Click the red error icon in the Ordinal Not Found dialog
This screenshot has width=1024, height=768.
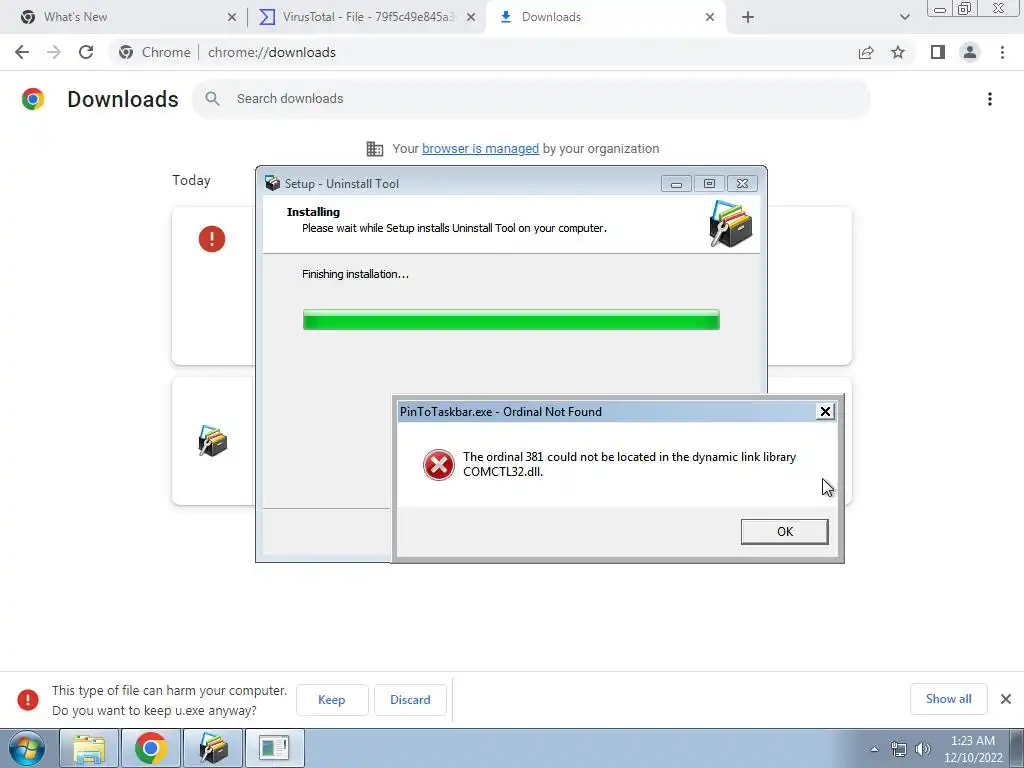pyautogui.click(x=438, y=465)
